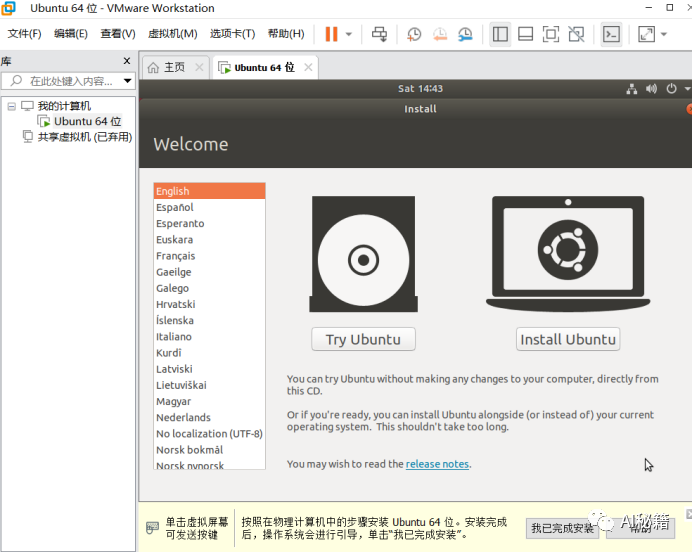
Task: Select English language
Action: click(210, 191)
